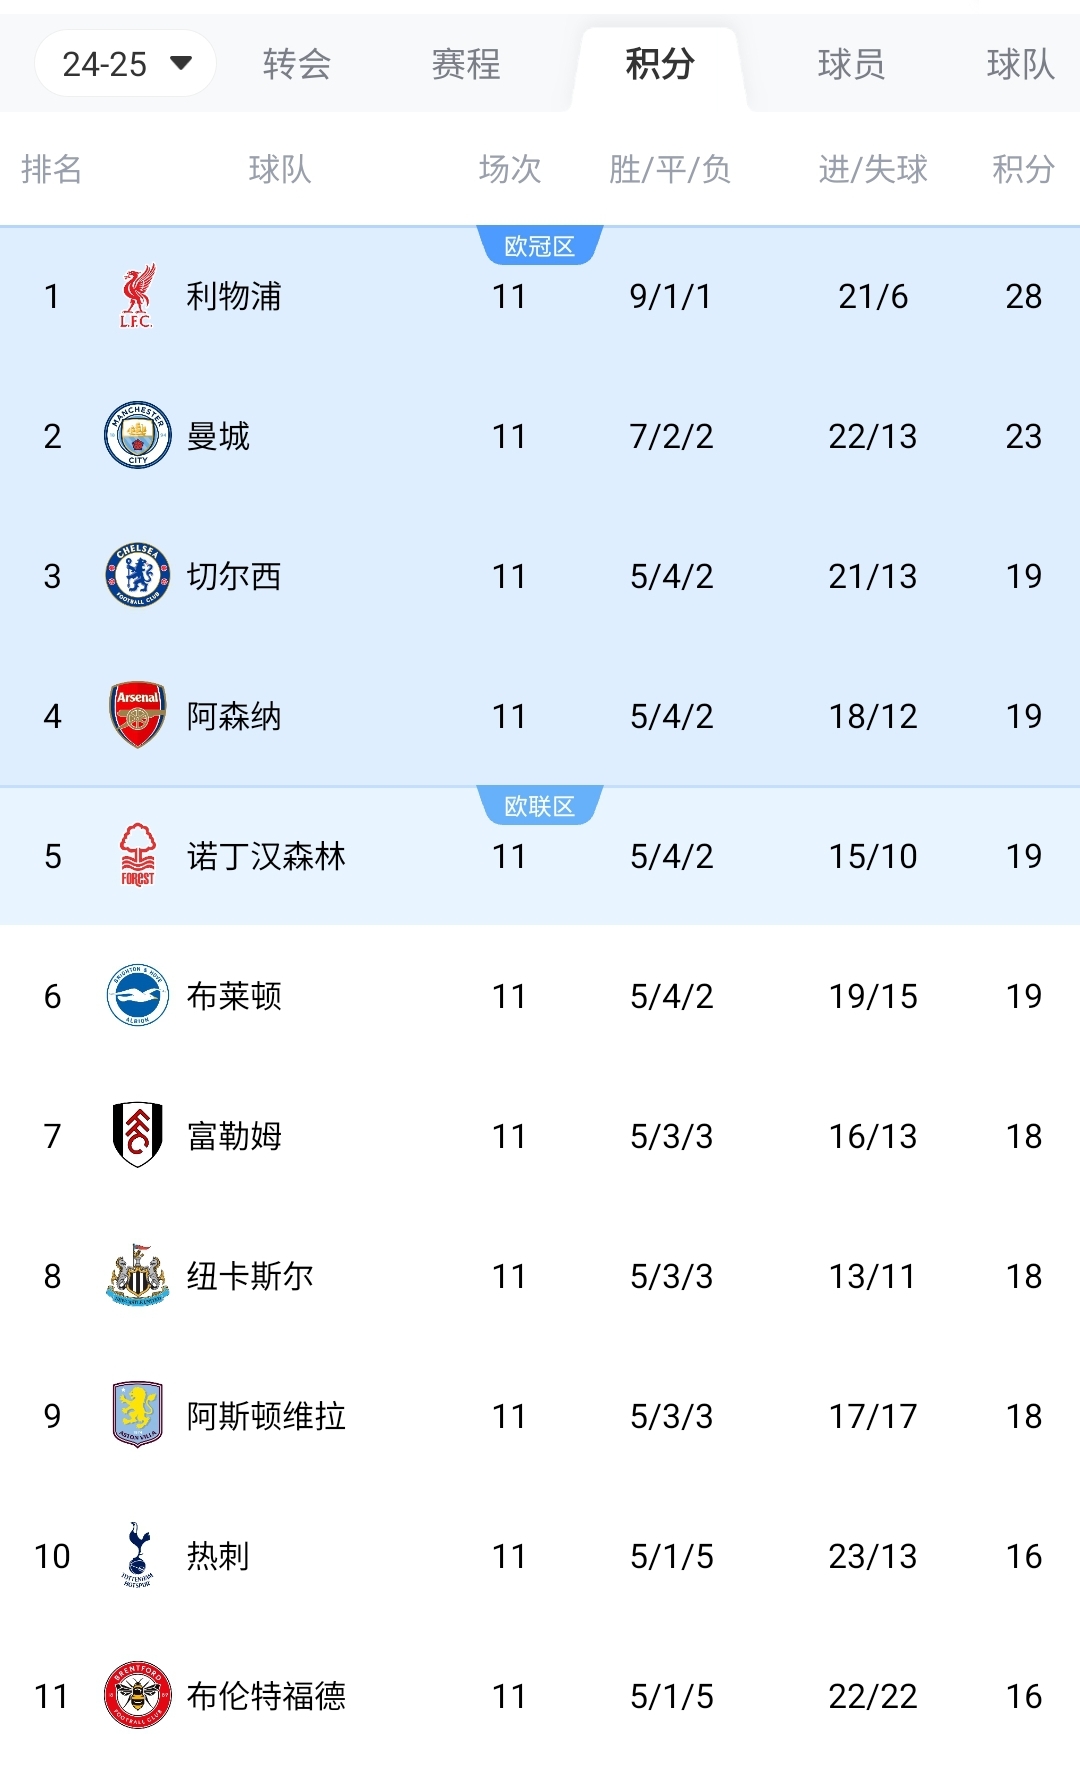Select the Chelsea club crest
Image resolution: width=1080 pixels, height=1784 pixels.
[137, 576]
